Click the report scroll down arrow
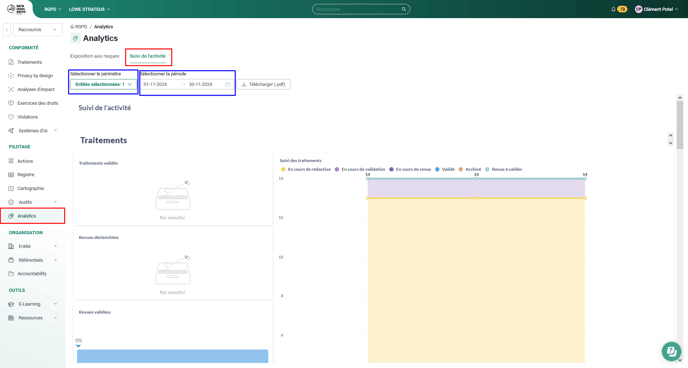This screenshot has width=688, height=368. point(670,143)
